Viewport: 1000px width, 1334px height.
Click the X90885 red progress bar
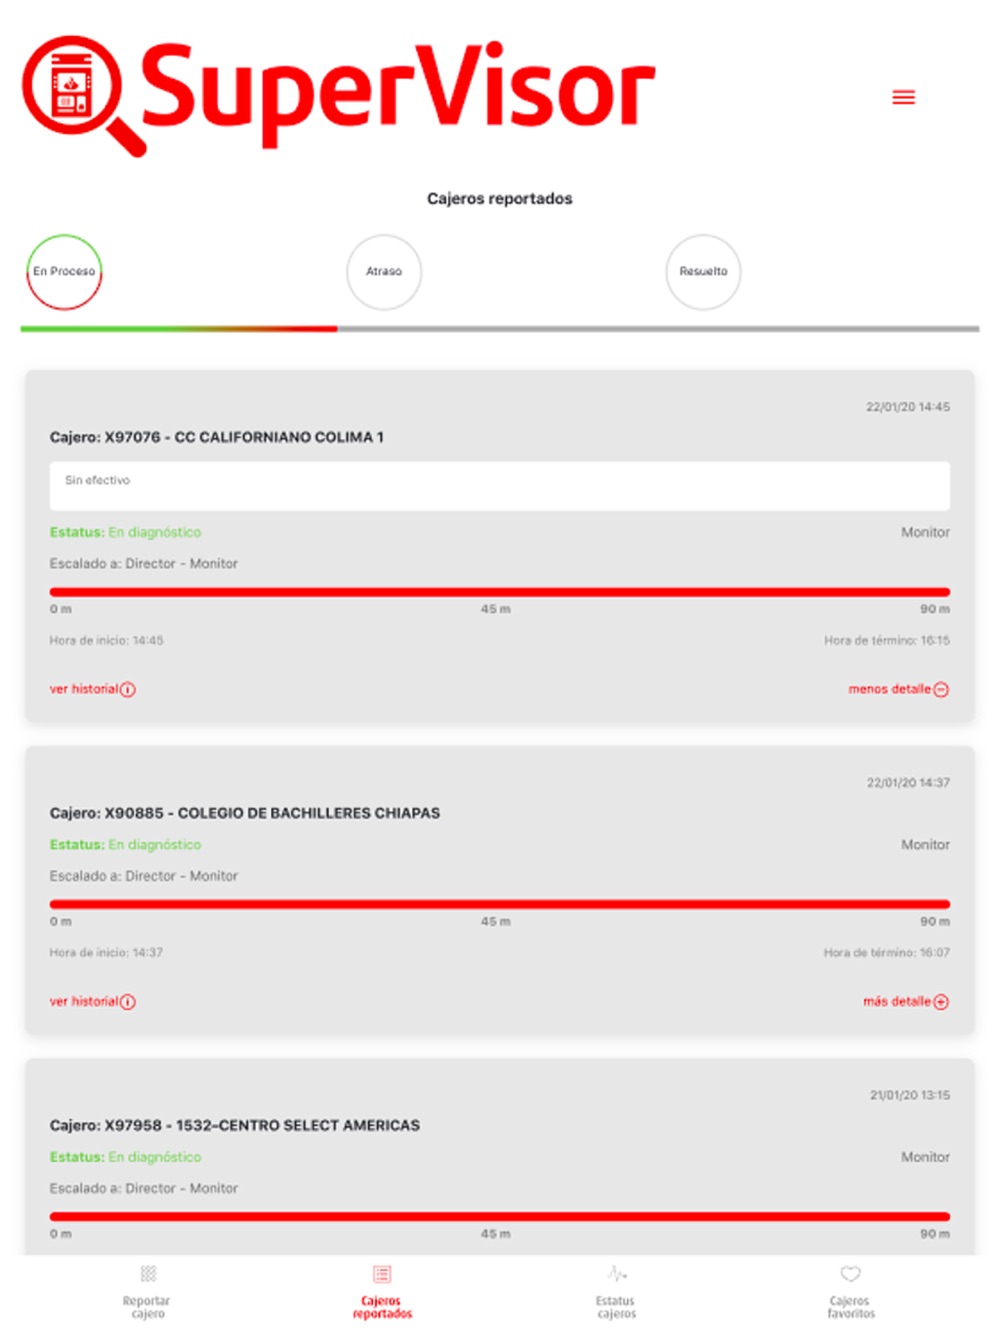500,904
